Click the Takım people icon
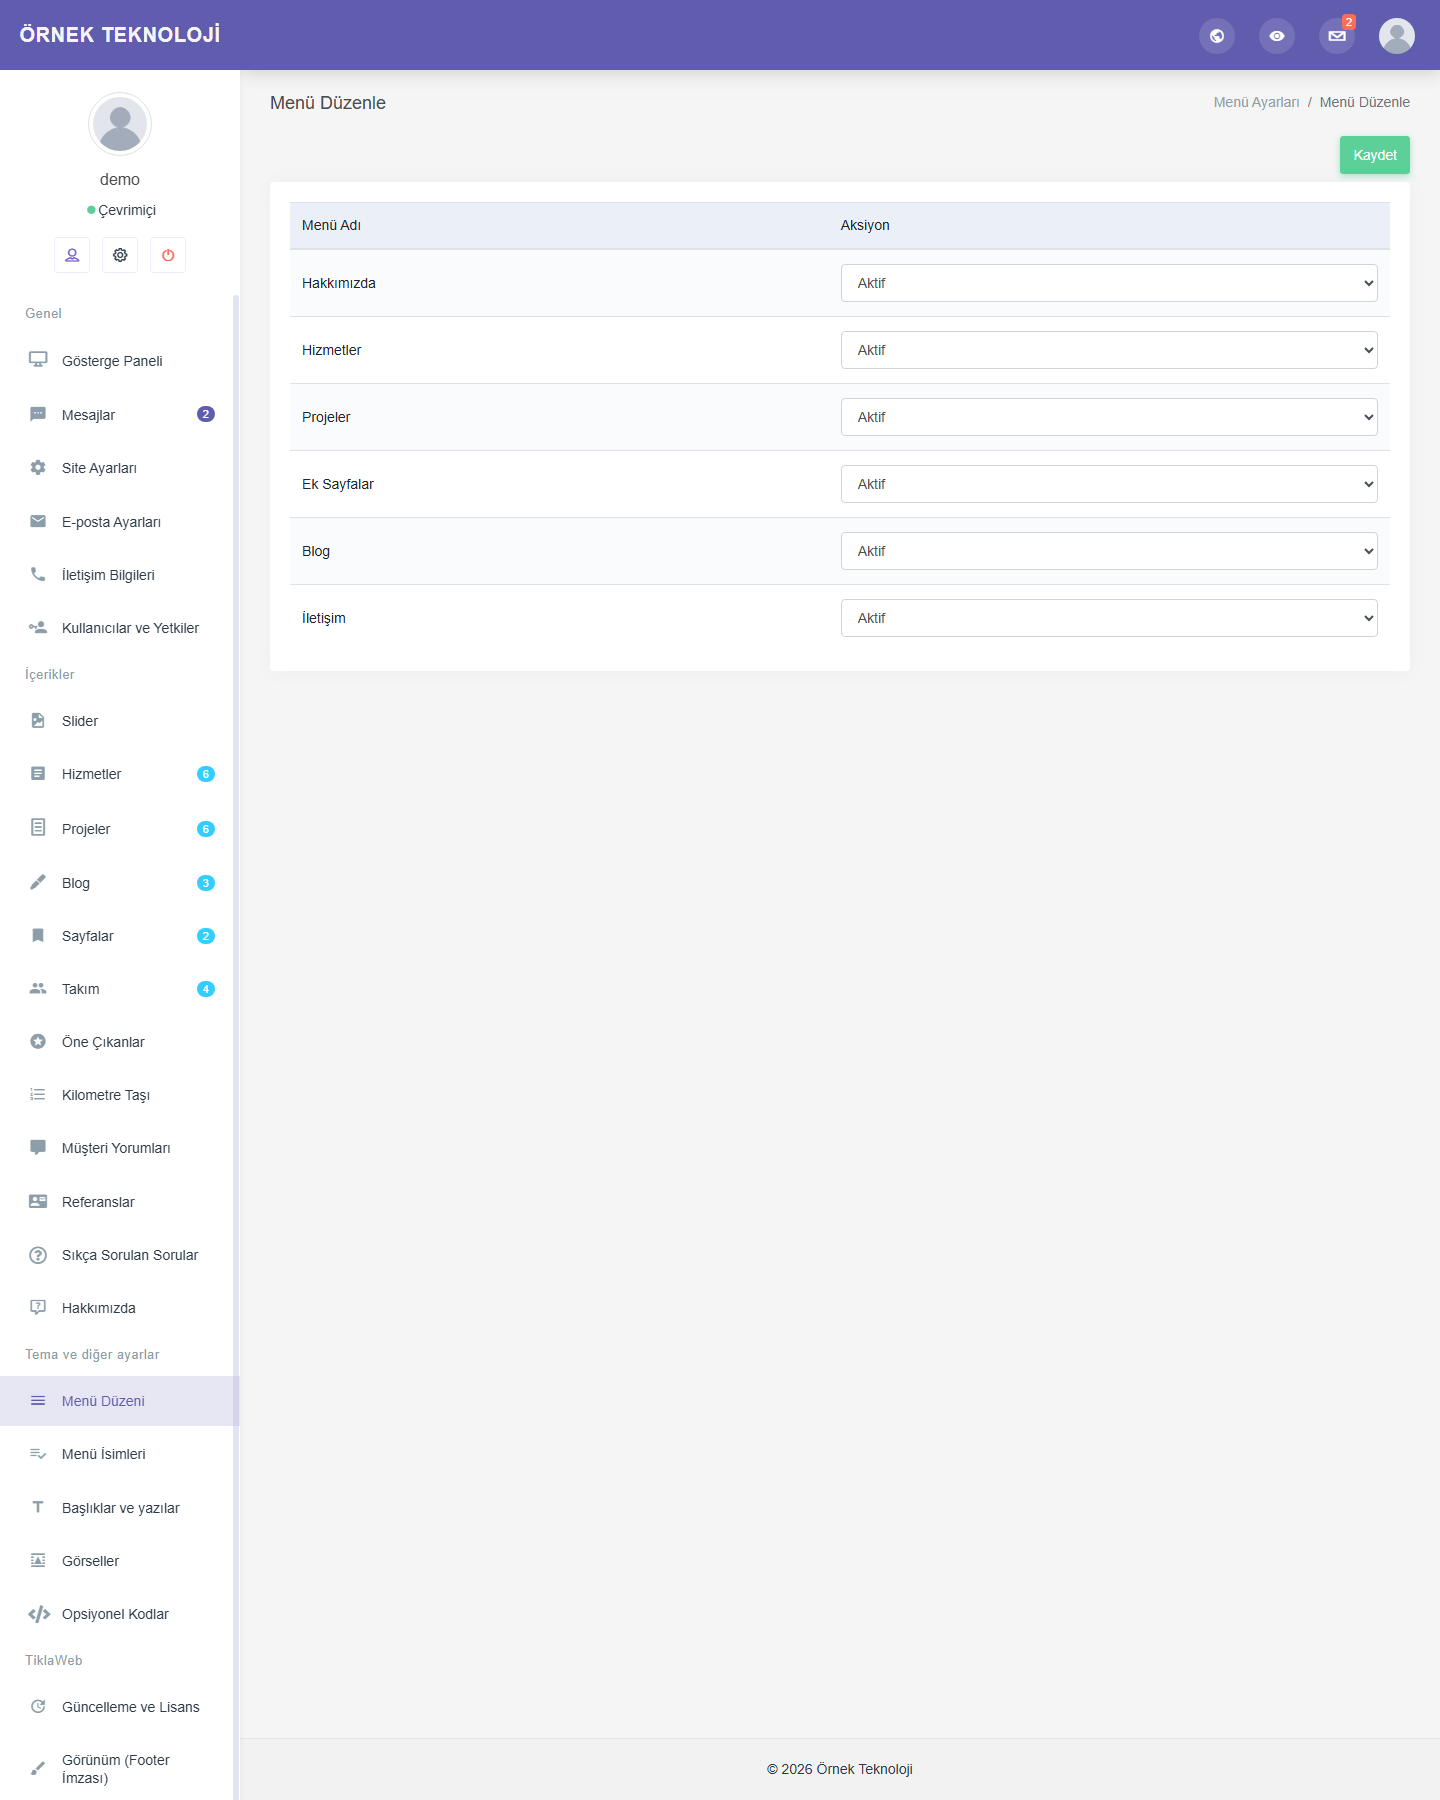The width and height of the screenshot is (1440, 1800). tap(38, 988)
